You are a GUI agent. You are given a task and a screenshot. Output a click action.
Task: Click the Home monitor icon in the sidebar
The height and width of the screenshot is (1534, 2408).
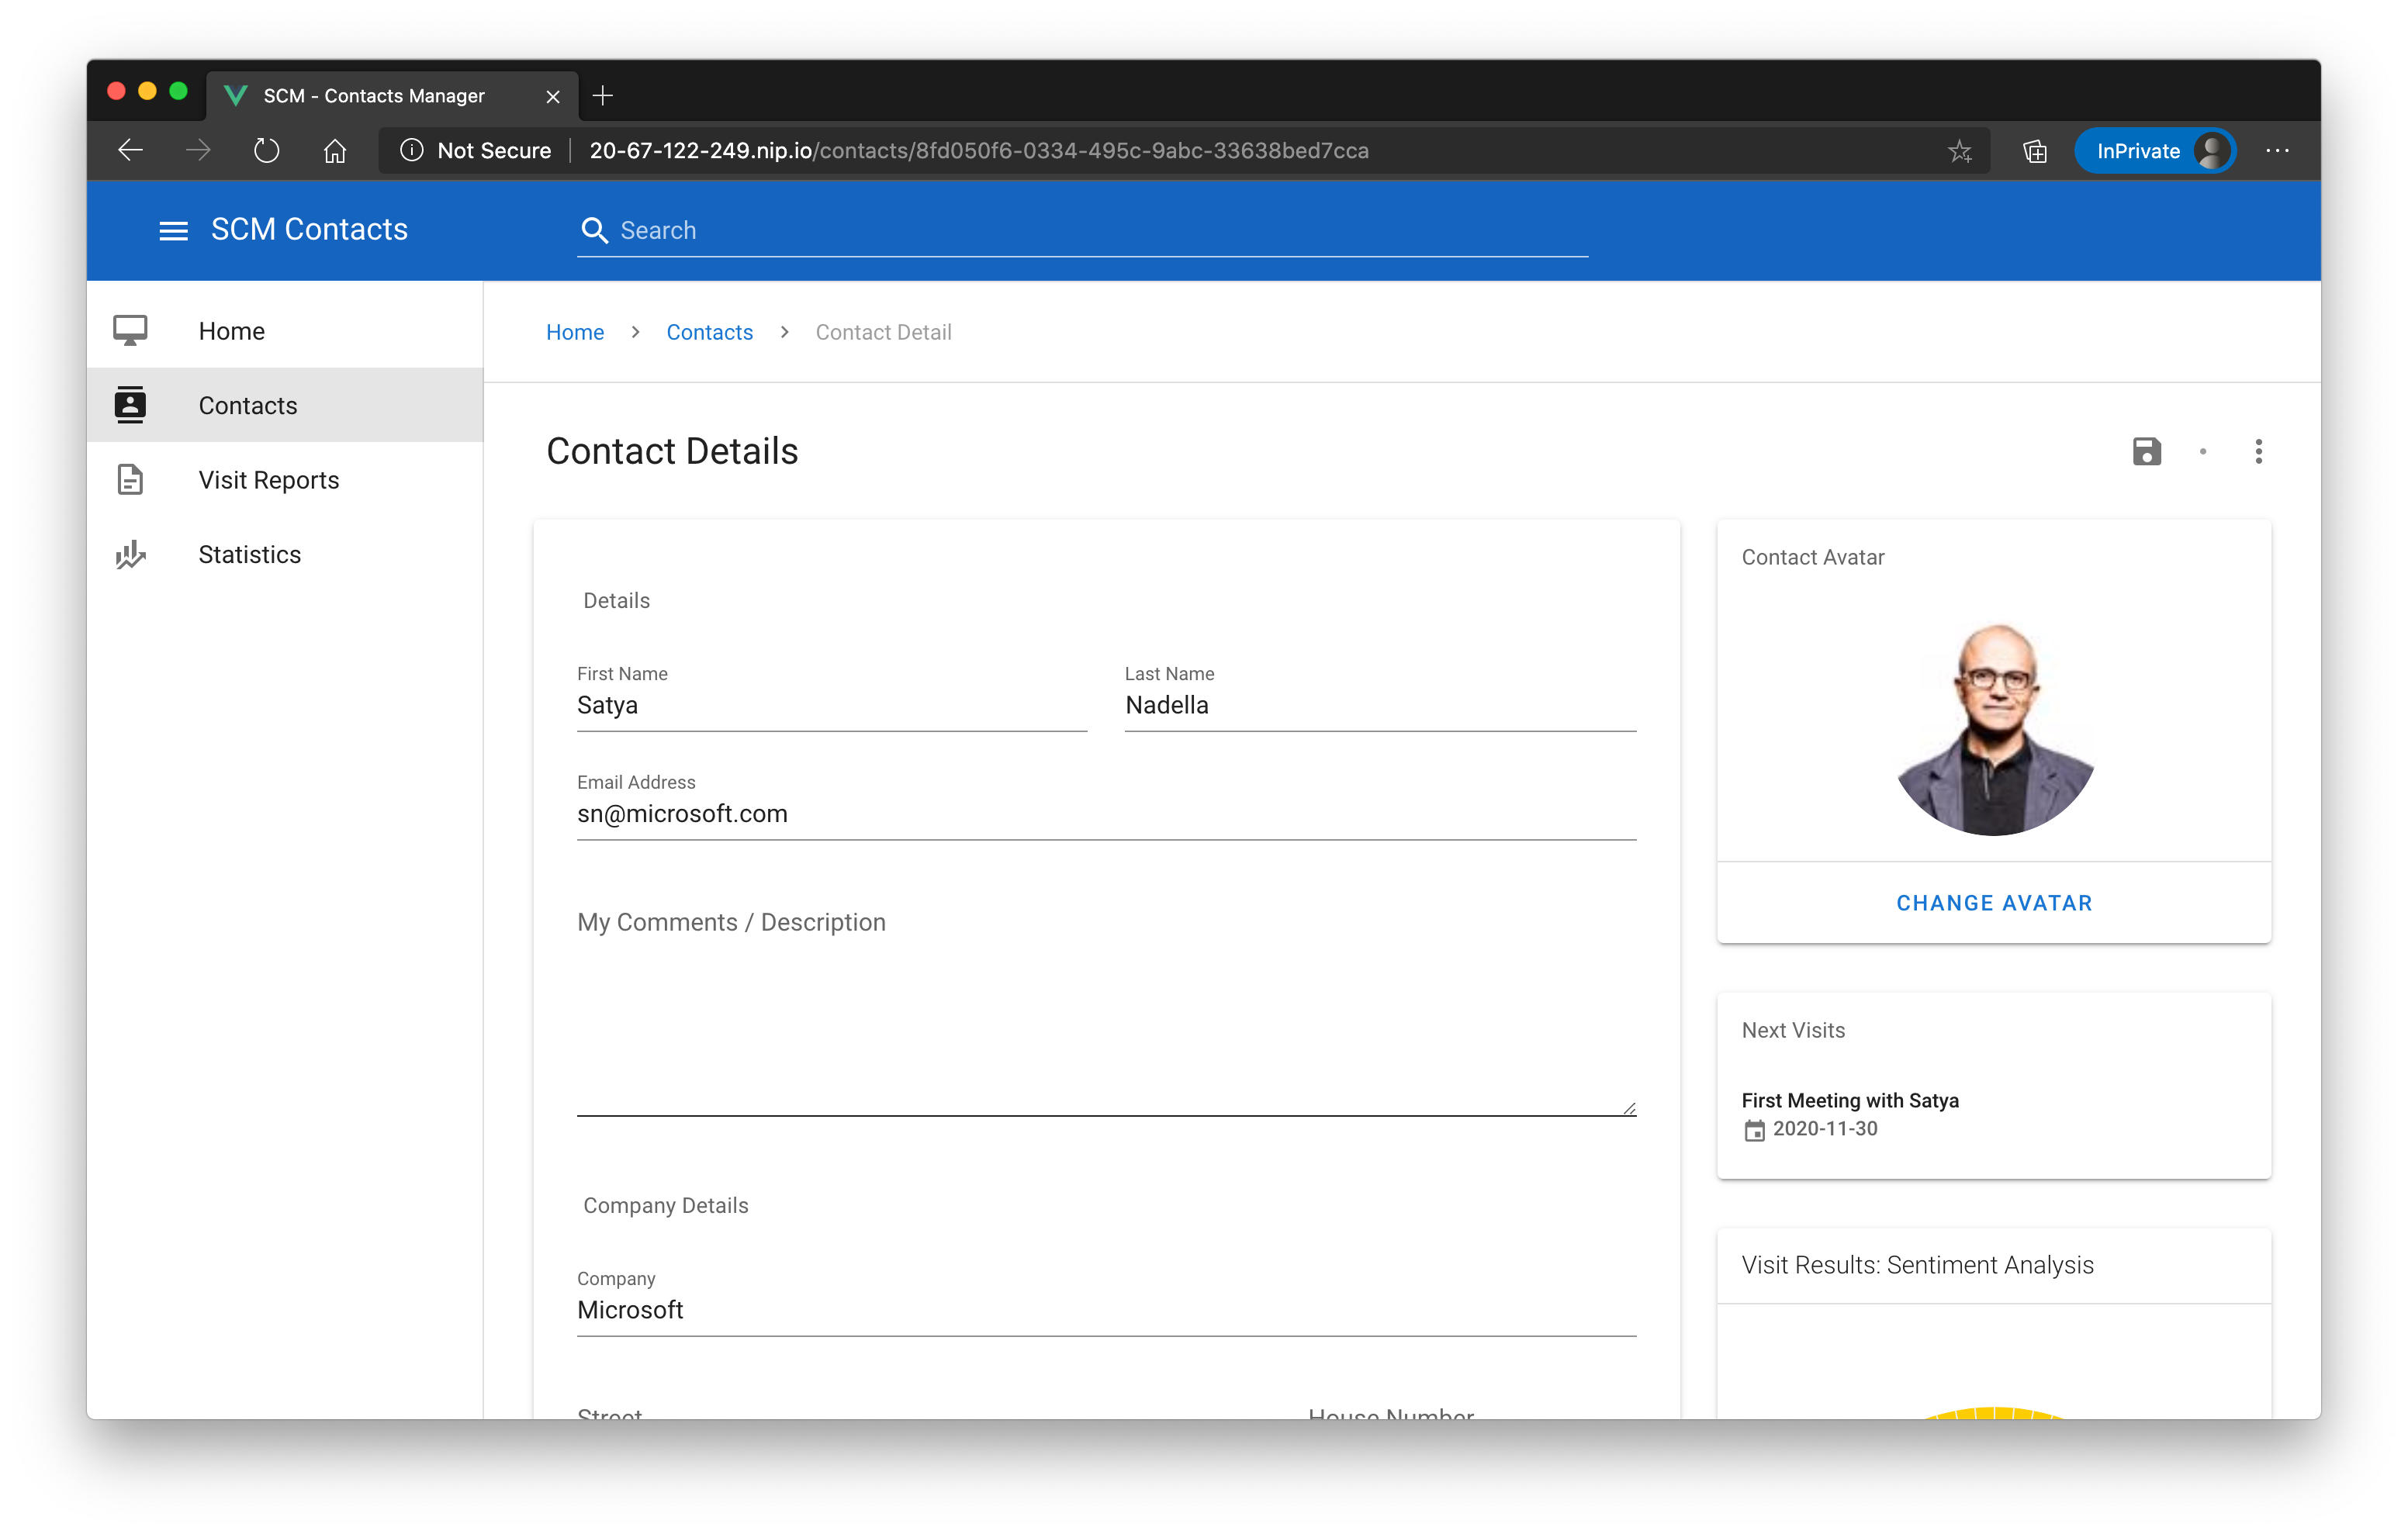(x=130, y=330)
